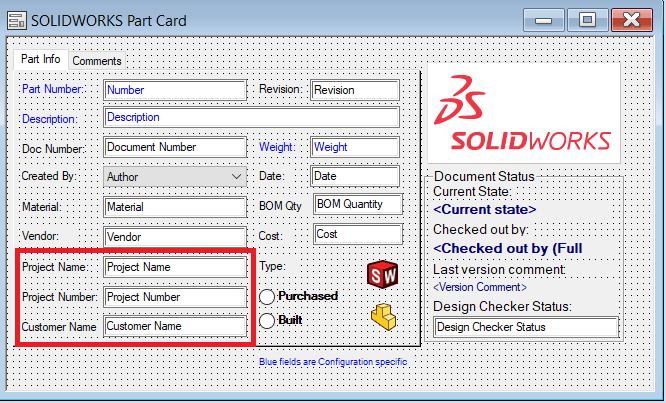
Task: Minimize the Part Card window
Action: pyautogui.click(x=544, y=20)
